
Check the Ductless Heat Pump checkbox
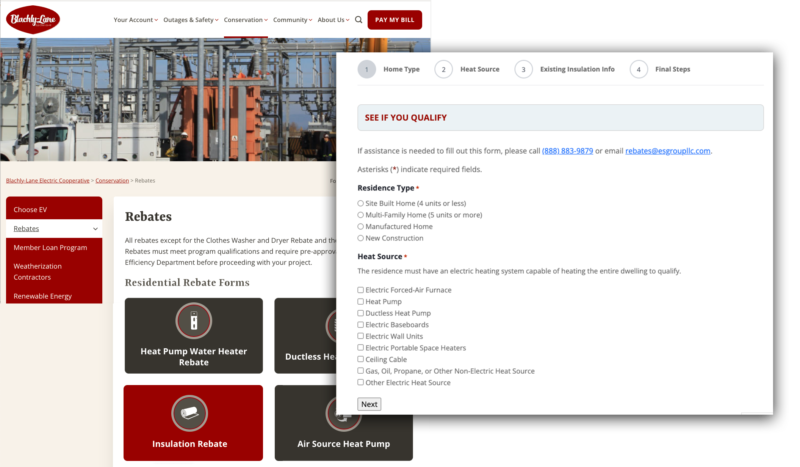[x=361, y=313]
